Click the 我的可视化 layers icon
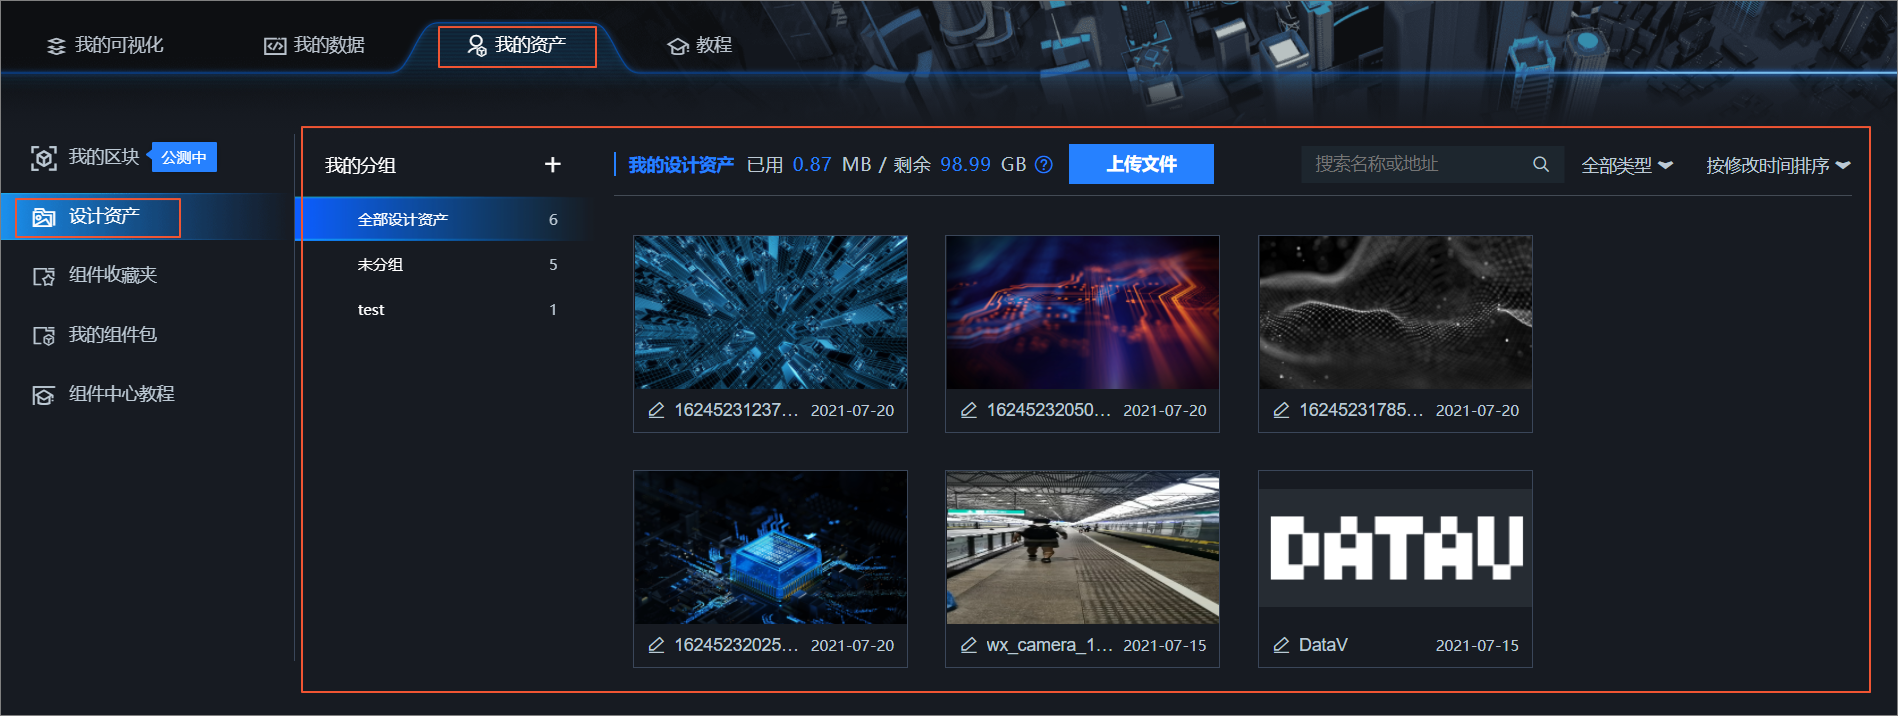The height and width of the screenshot is (716, 1898). point(56,46)
